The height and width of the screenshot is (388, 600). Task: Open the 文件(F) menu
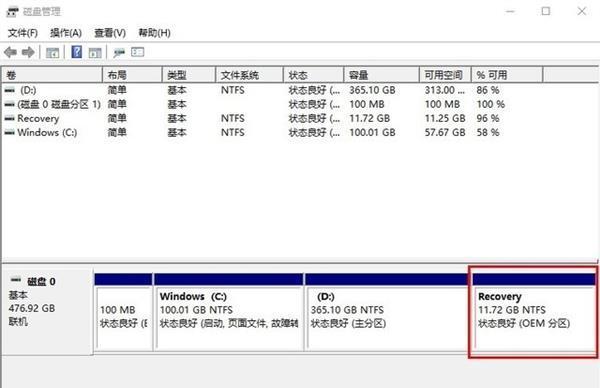(x=23, y=33)
